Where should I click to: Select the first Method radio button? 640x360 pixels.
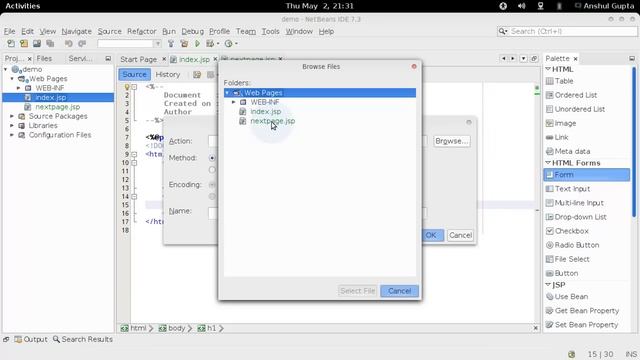[x=212, y=158]
